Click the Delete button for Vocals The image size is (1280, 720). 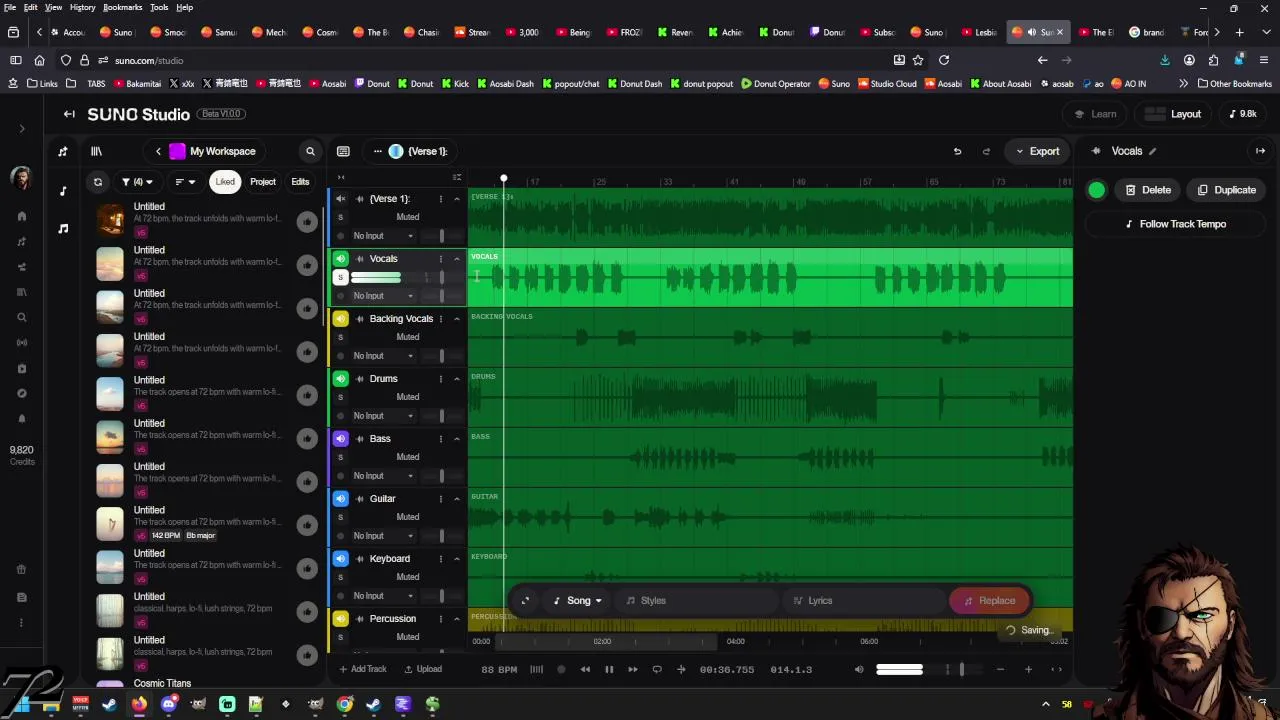(x=1148, y=190)
